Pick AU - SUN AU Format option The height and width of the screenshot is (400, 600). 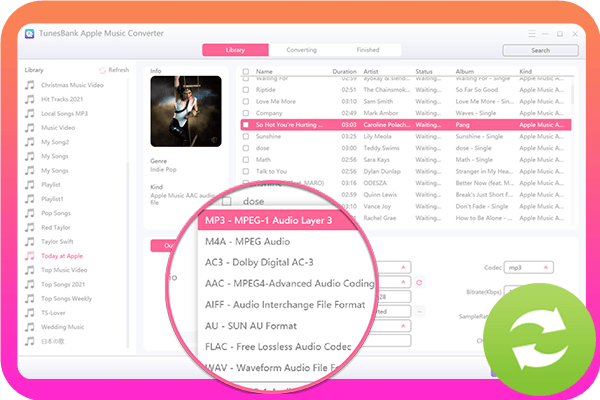coord(251,326)
